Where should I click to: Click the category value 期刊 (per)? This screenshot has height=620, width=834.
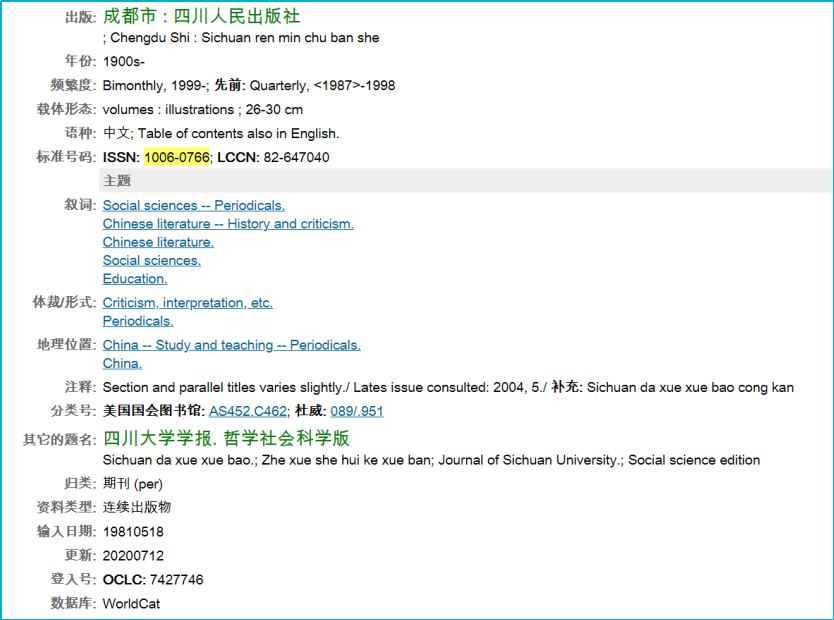coord(132,484)
